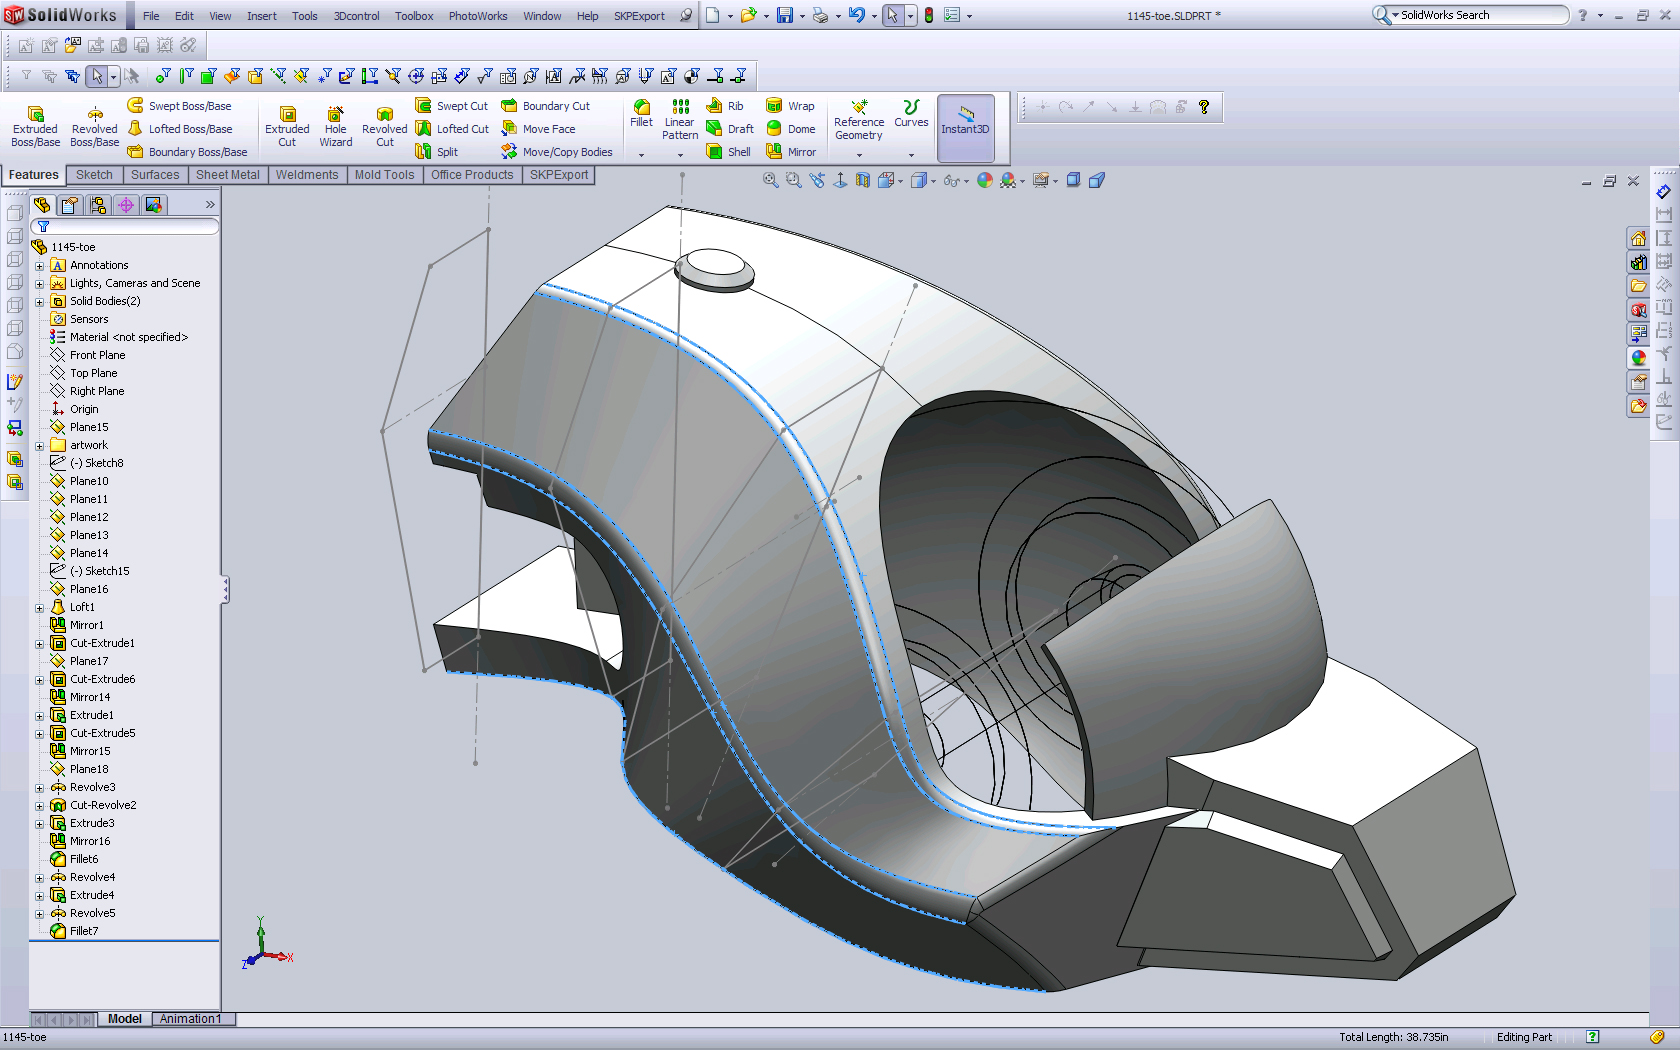
Task: Expand the Solid Bodies(2) node
Action: [x=40, y=302]
